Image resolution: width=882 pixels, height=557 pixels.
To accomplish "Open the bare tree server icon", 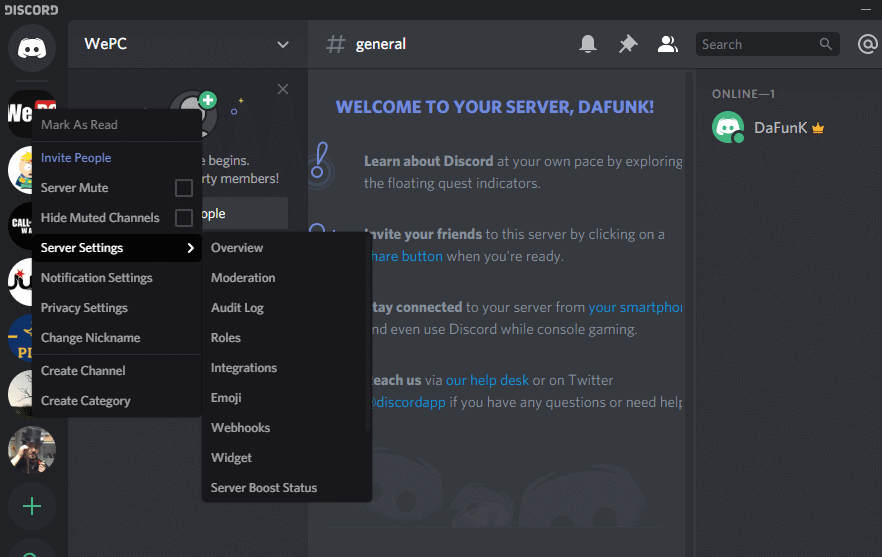I will pyautogui.click(x=20, y=394).
